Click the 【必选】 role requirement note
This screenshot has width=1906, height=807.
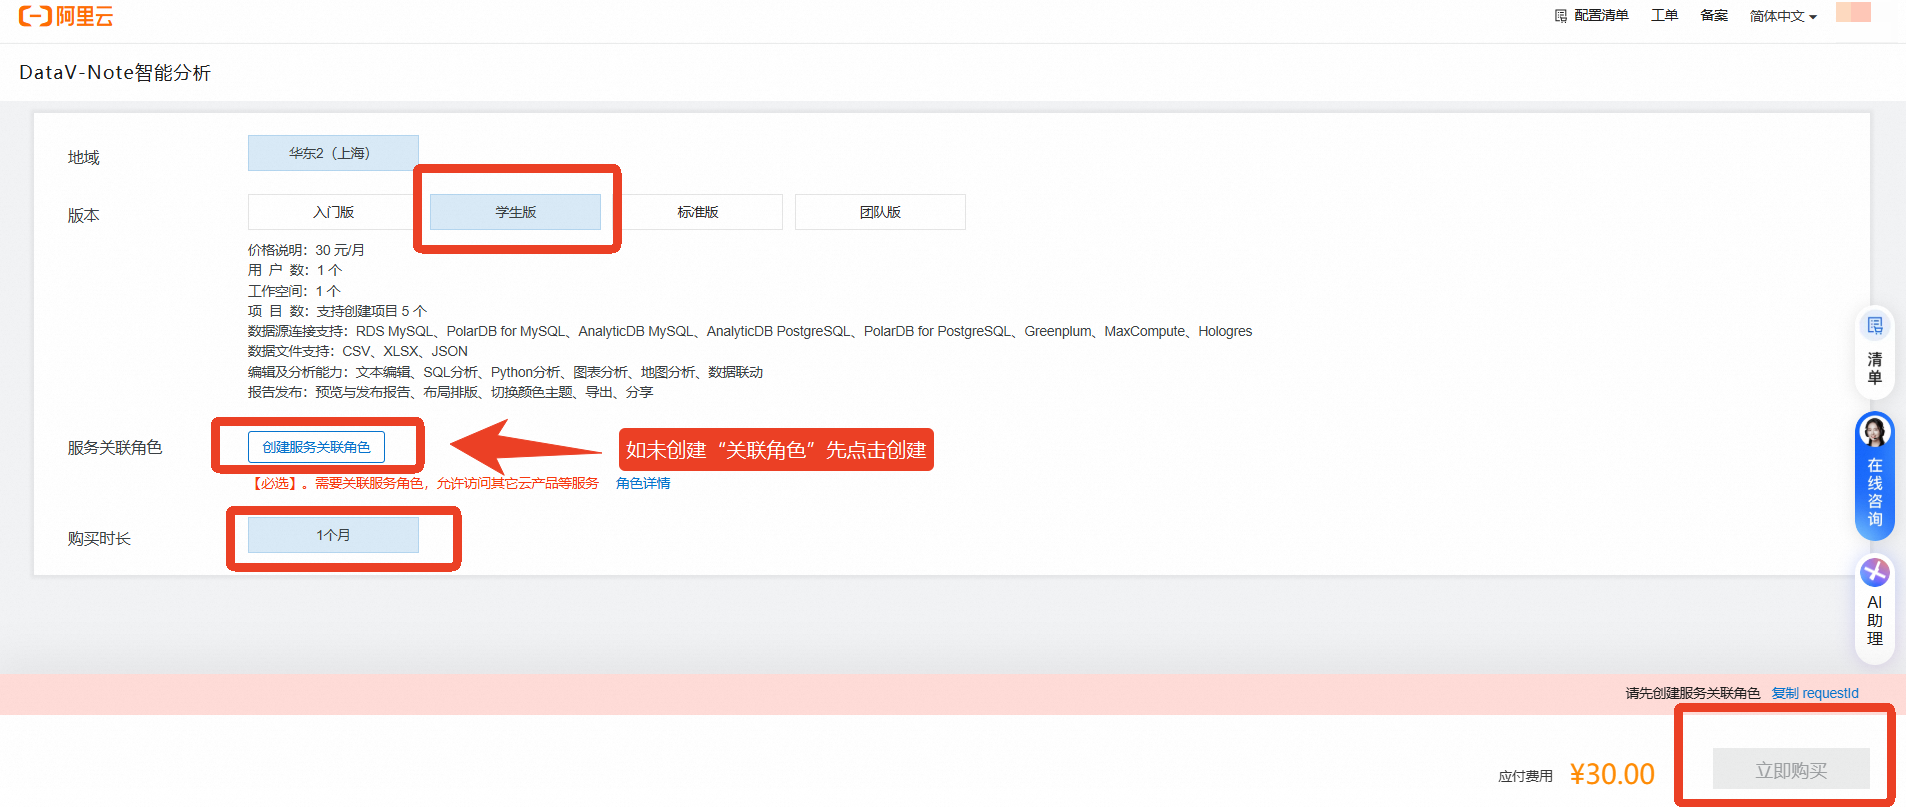click(x=423, y=483)
